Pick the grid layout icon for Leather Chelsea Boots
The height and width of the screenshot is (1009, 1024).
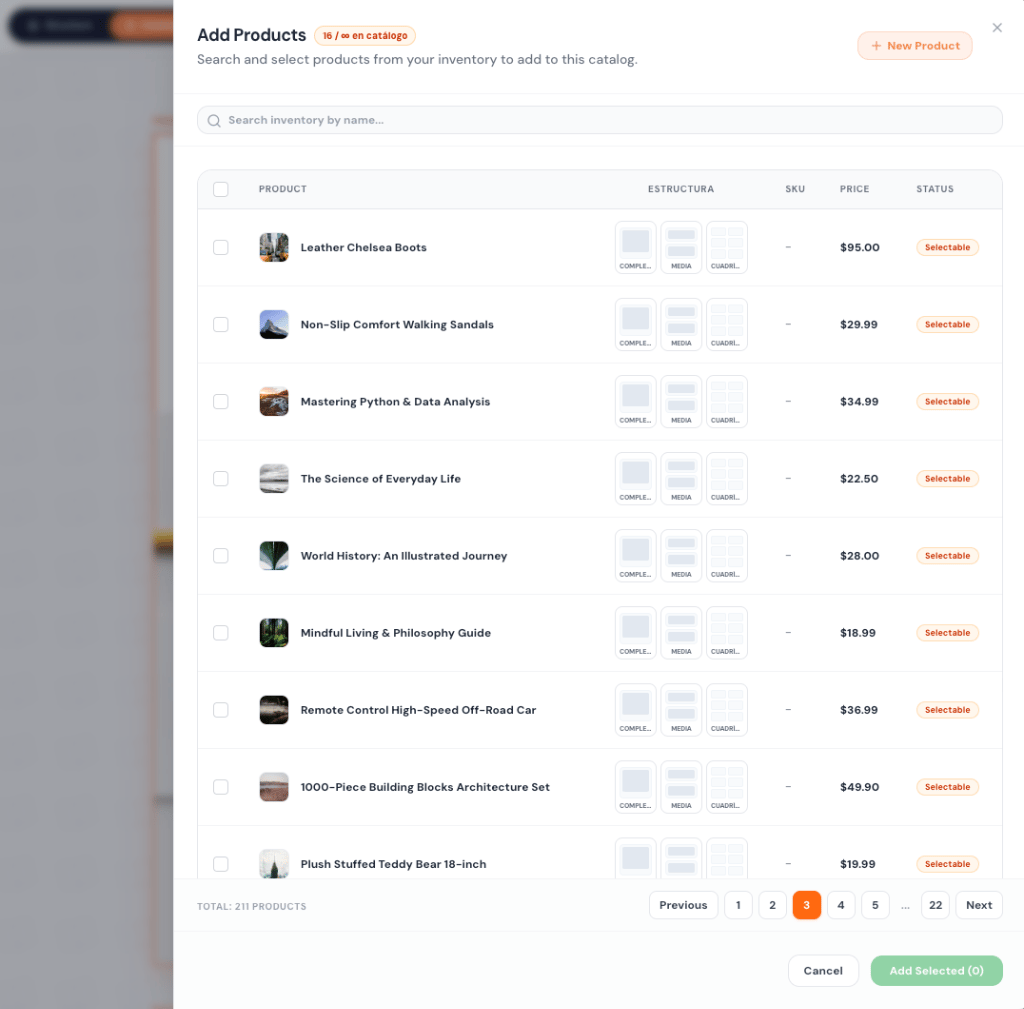coord(727,248)
